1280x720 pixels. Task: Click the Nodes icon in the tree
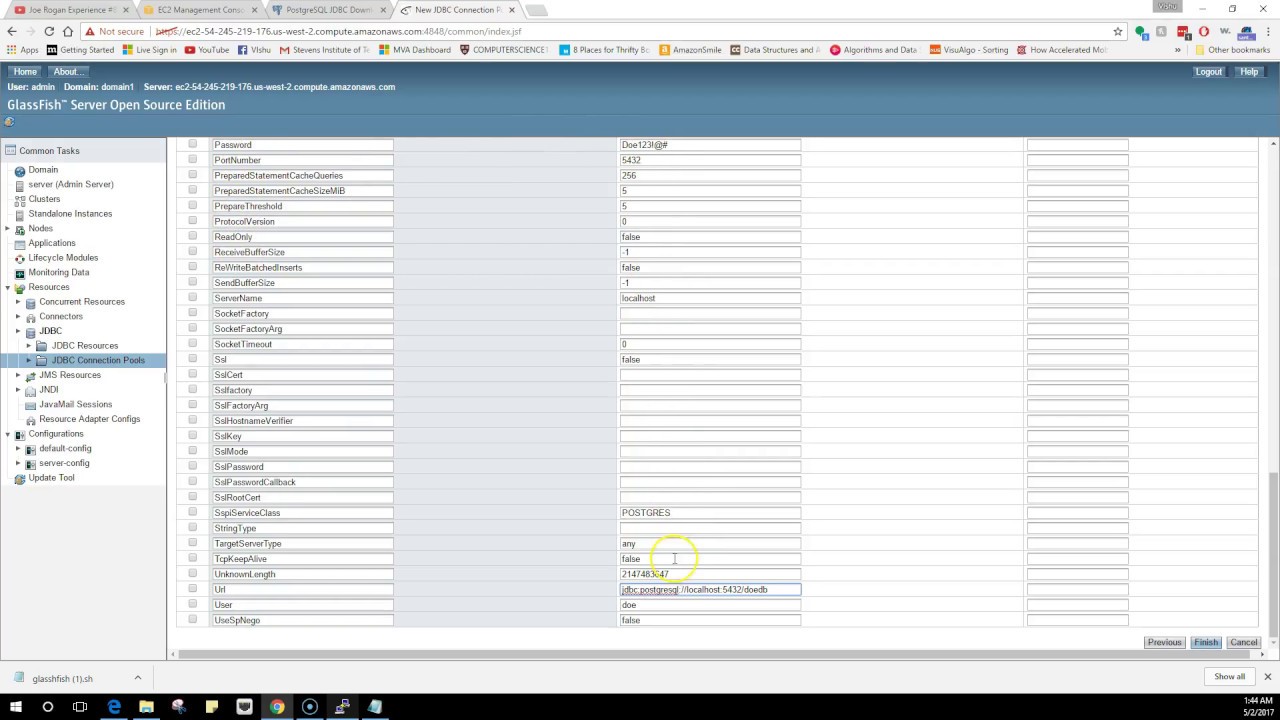tap(19, 229)
